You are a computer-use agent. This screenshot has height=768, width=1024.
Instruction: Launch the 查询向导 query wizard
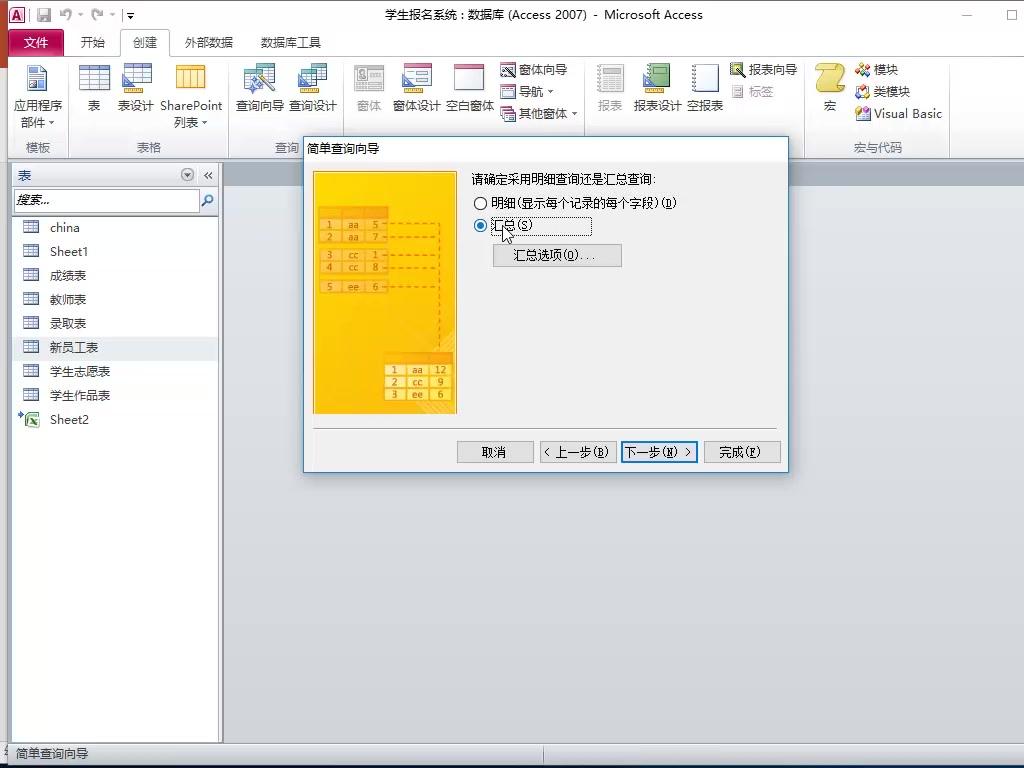point(259,88)
